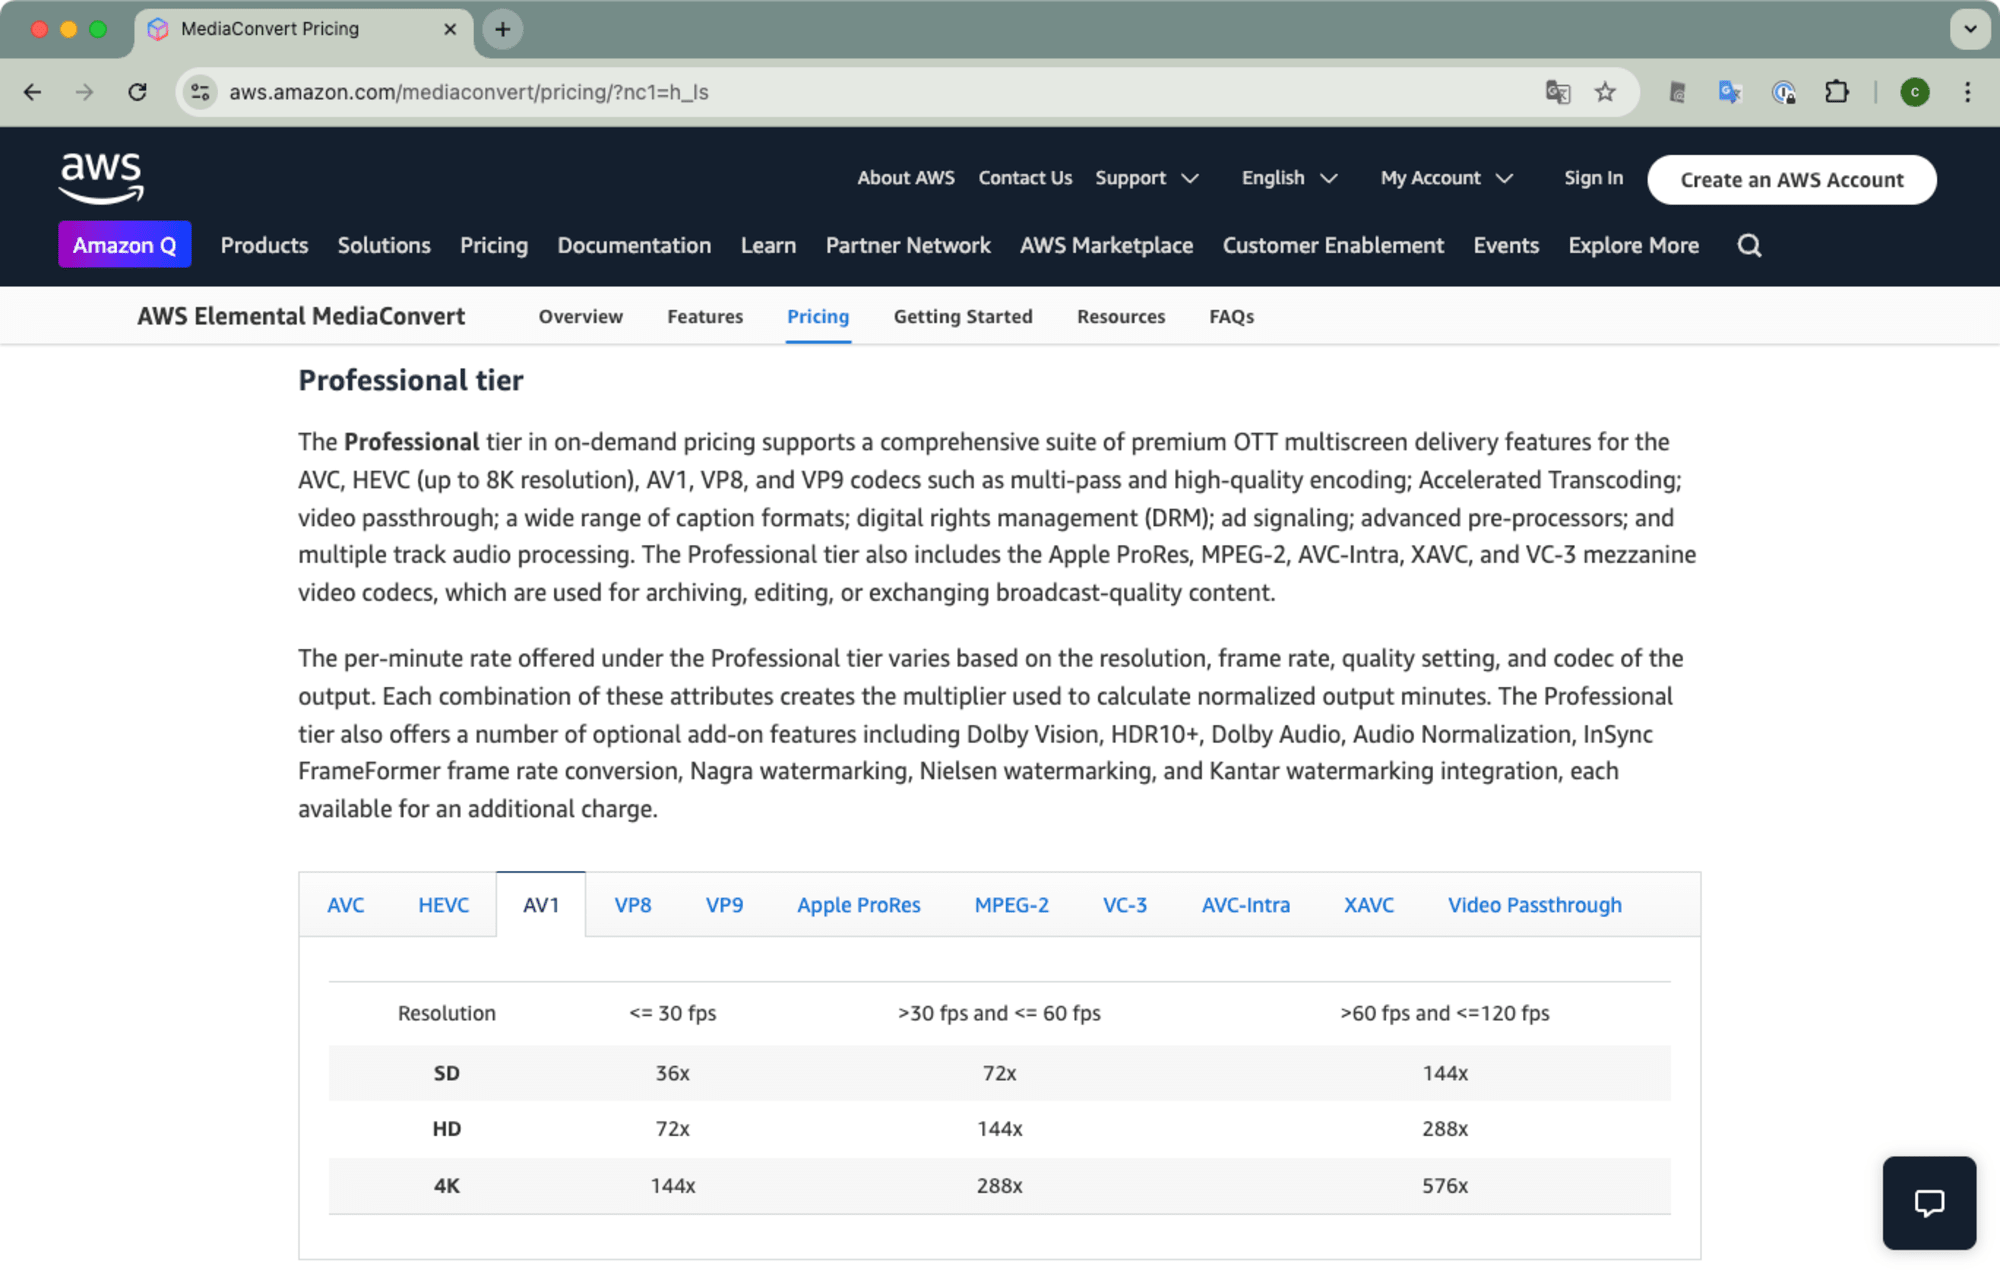Image resolution: width=2000 pixels, height=1288 pixels.
Task: Open the Explore More menu
Action: click(1633, 245)
